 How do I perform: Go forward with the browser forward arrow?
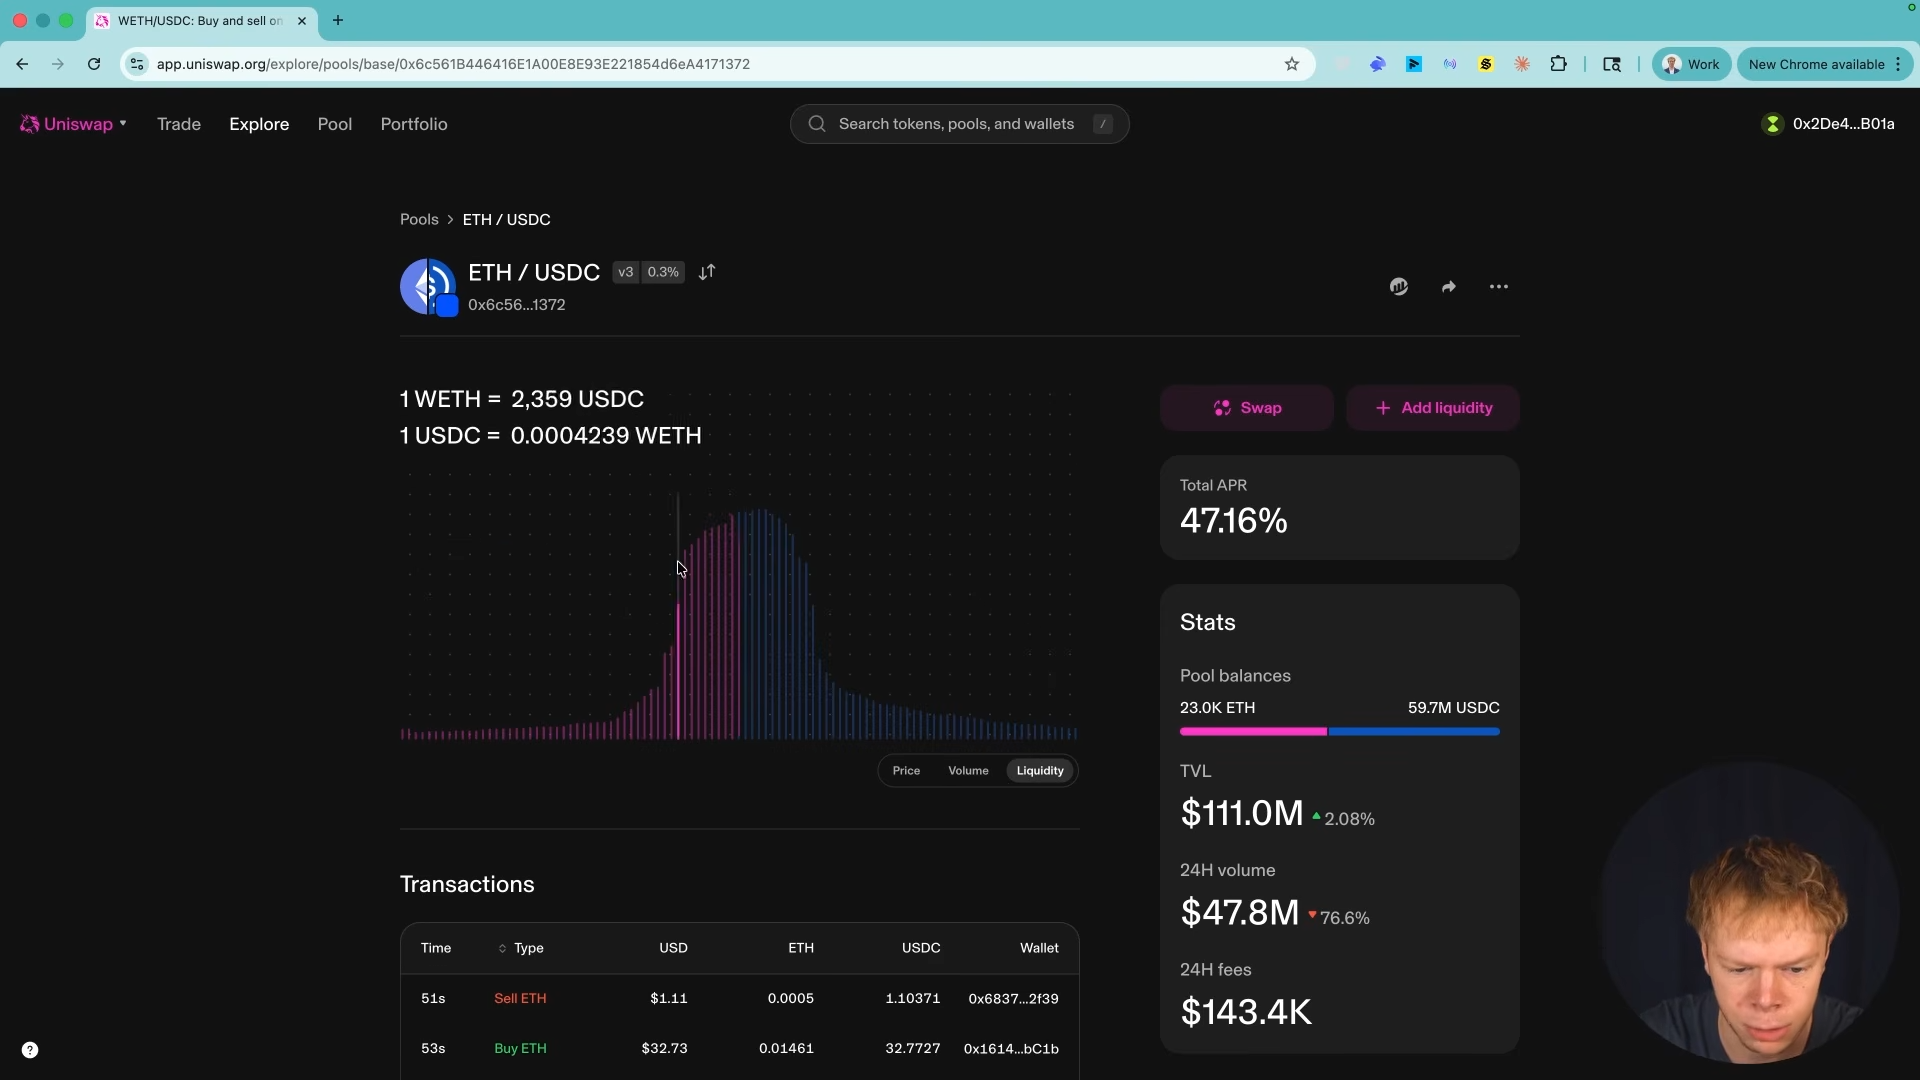point(58,64)
